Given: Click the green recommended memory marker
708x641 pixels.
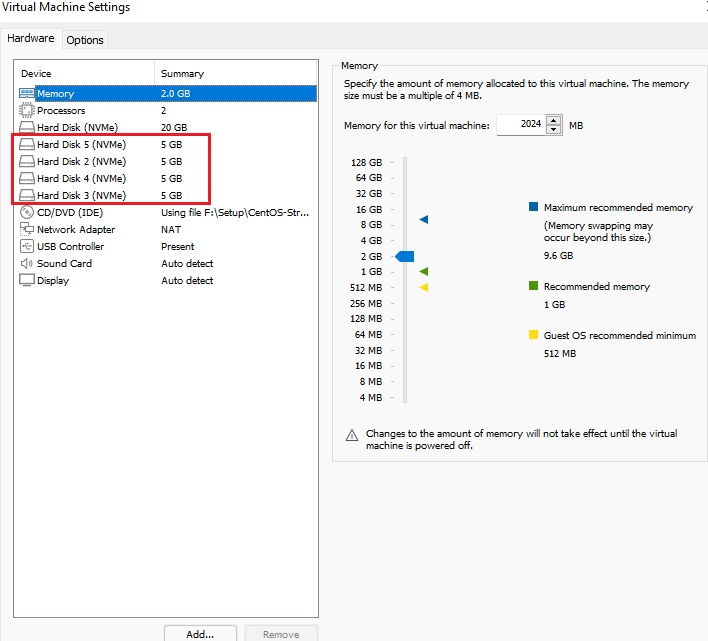Looking at the screenshot, I should (424, 272).
